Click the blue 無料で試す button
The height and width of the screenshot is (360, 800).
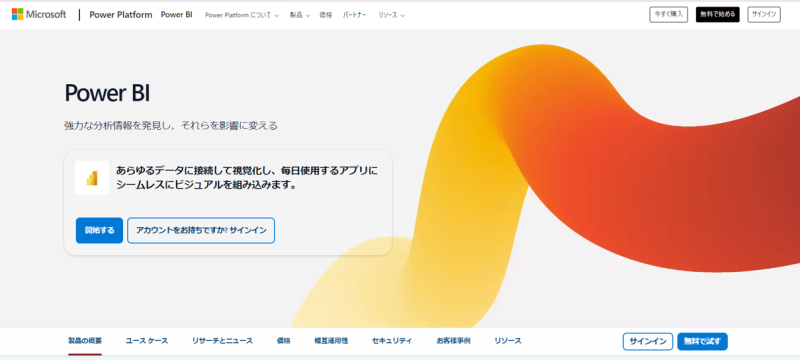point(702,342)
